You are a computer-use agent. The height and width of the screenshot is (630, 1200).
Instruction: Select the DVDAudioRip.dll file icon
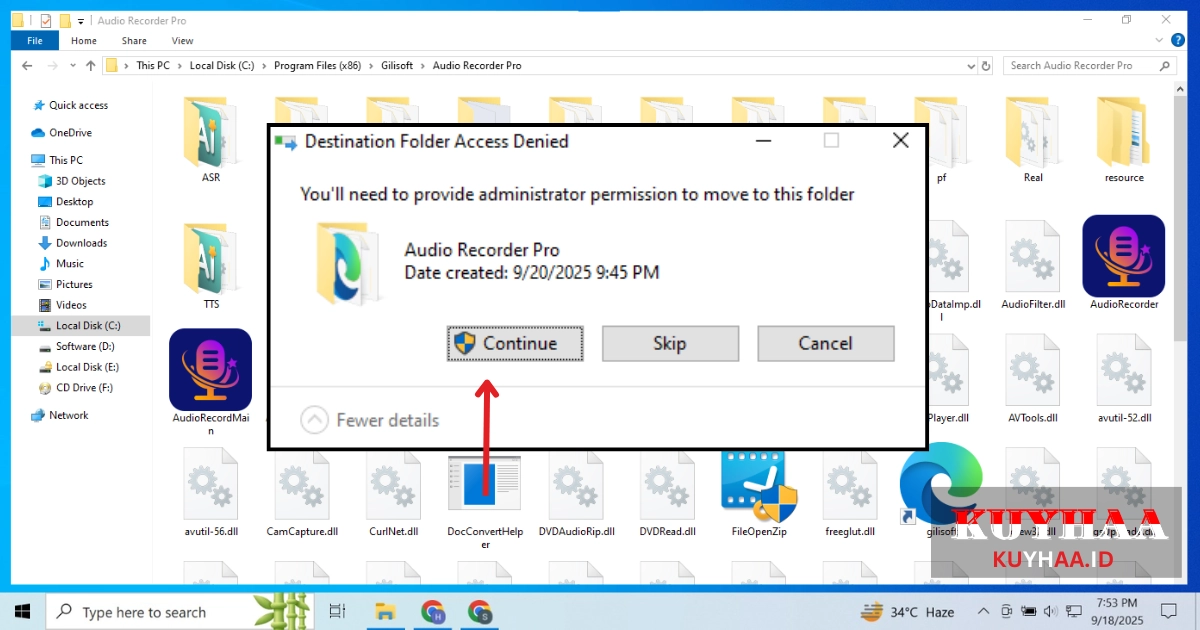point(576,485)
